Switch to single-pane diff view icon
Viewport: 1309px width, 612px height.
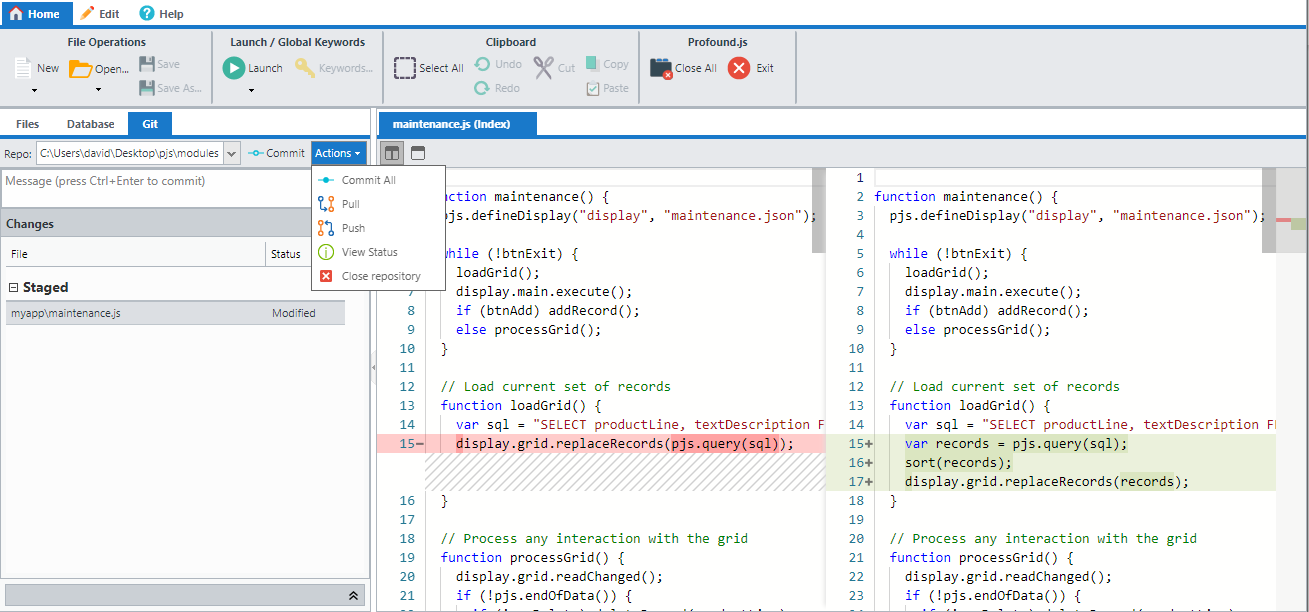417,152
